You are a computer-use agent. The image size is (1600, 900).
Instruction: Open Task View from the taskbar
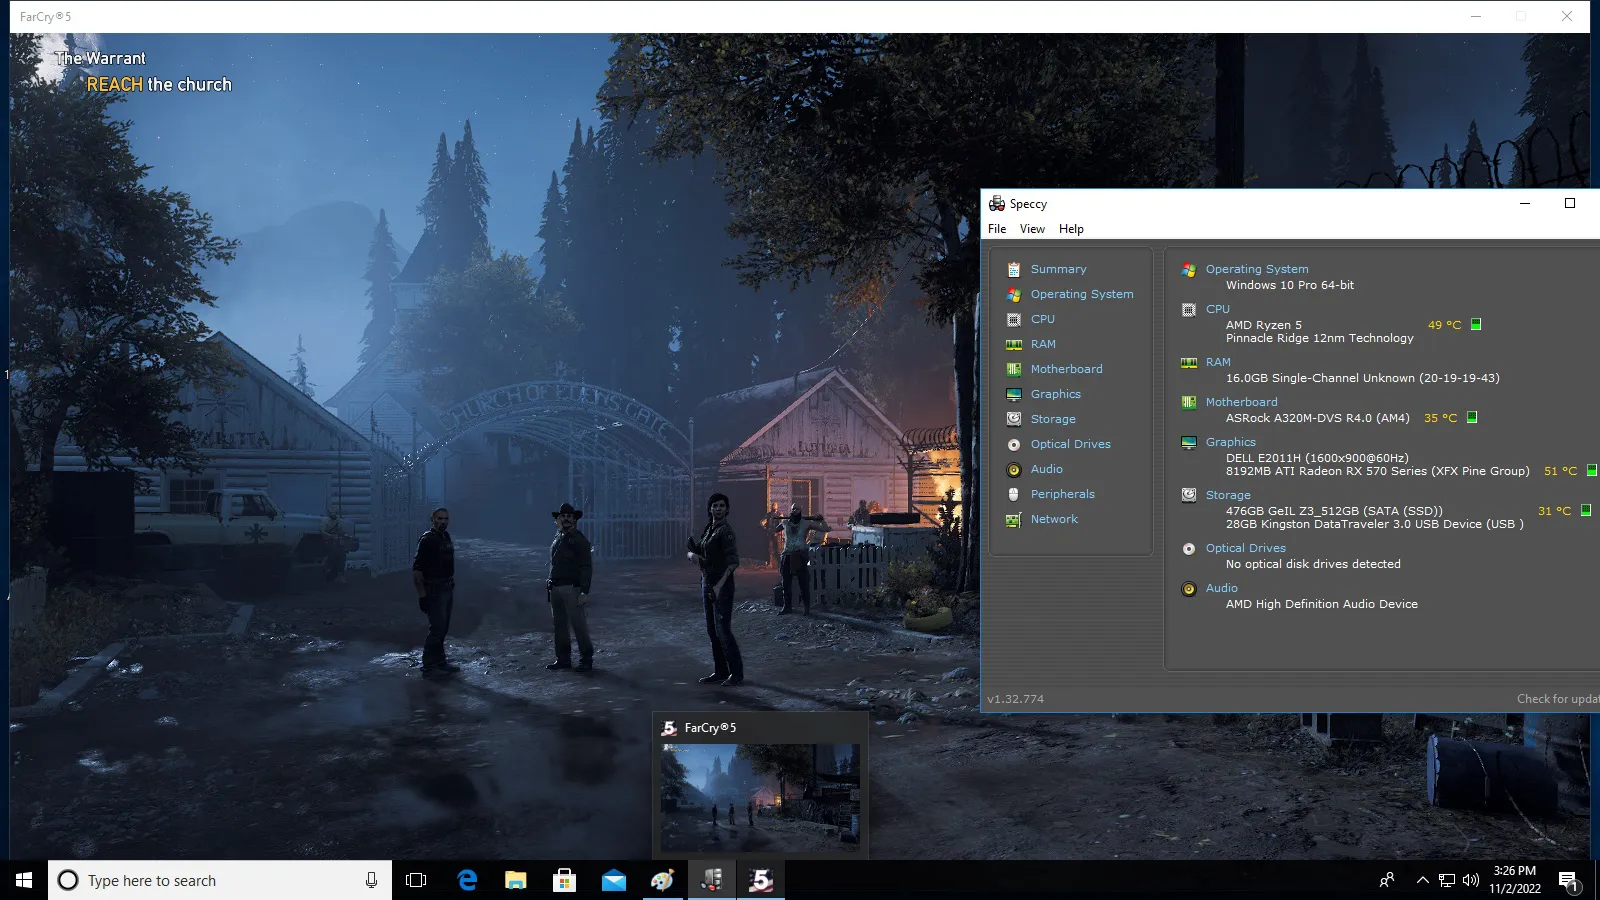pyautogui.click(x=416, y=880)
